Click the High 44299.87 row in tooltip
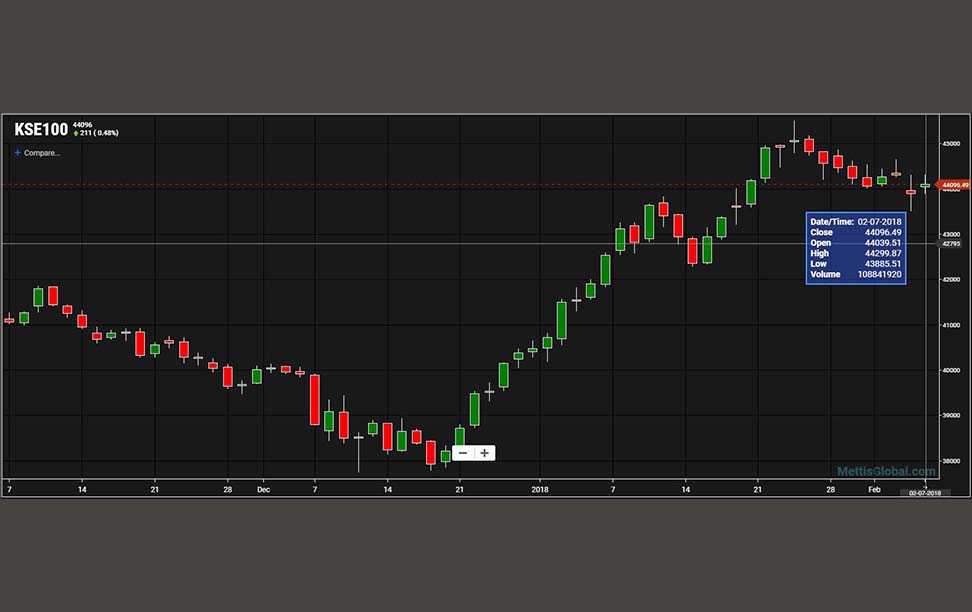The image size is (972, 612). point(855,254)
